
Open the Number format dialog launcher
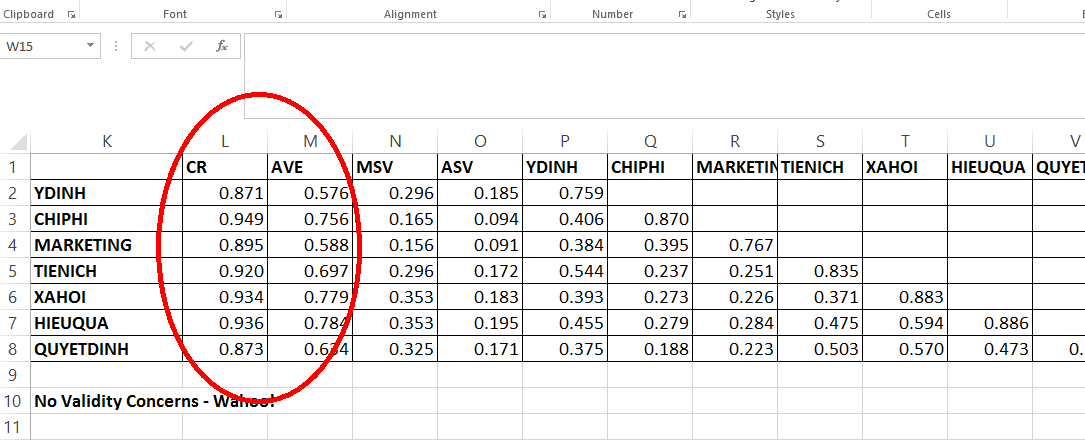coord(682,15)
